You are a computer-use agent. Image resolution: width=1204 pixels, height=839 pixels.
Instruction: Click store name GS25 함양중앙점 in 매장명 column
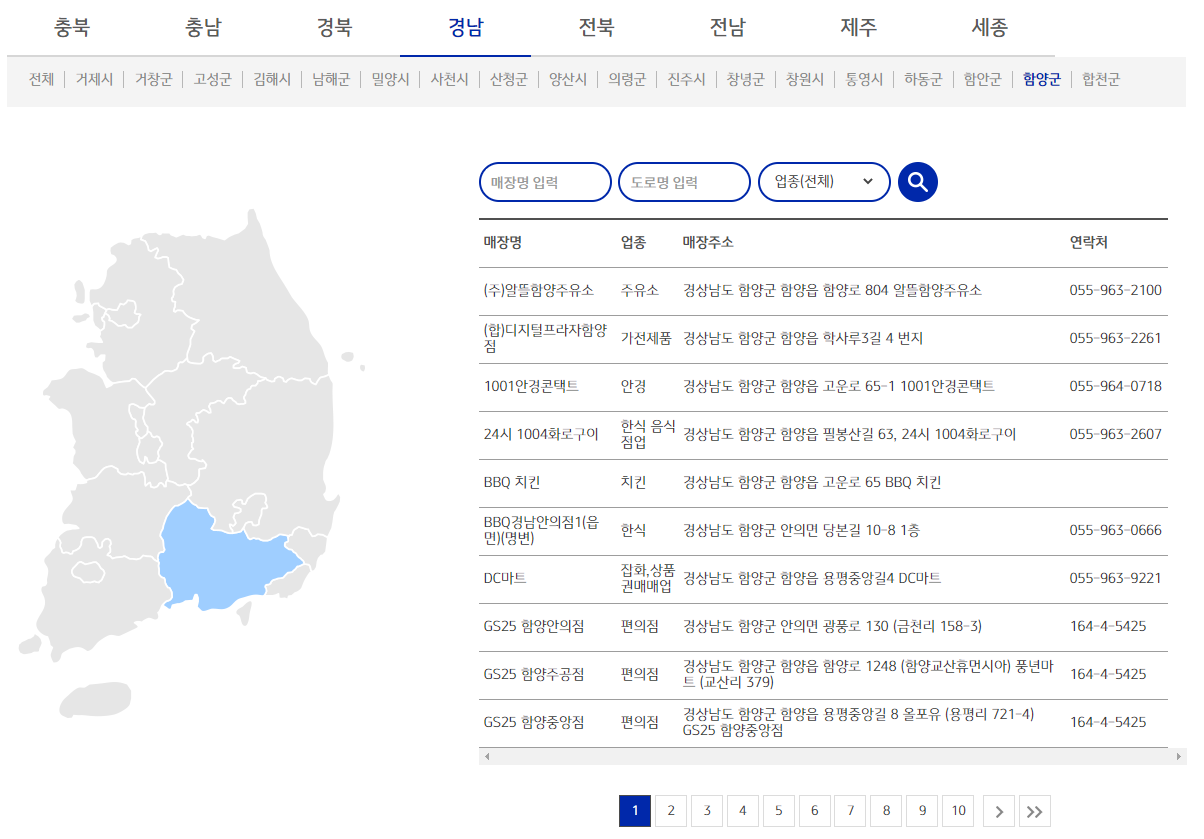pos(534,722)
